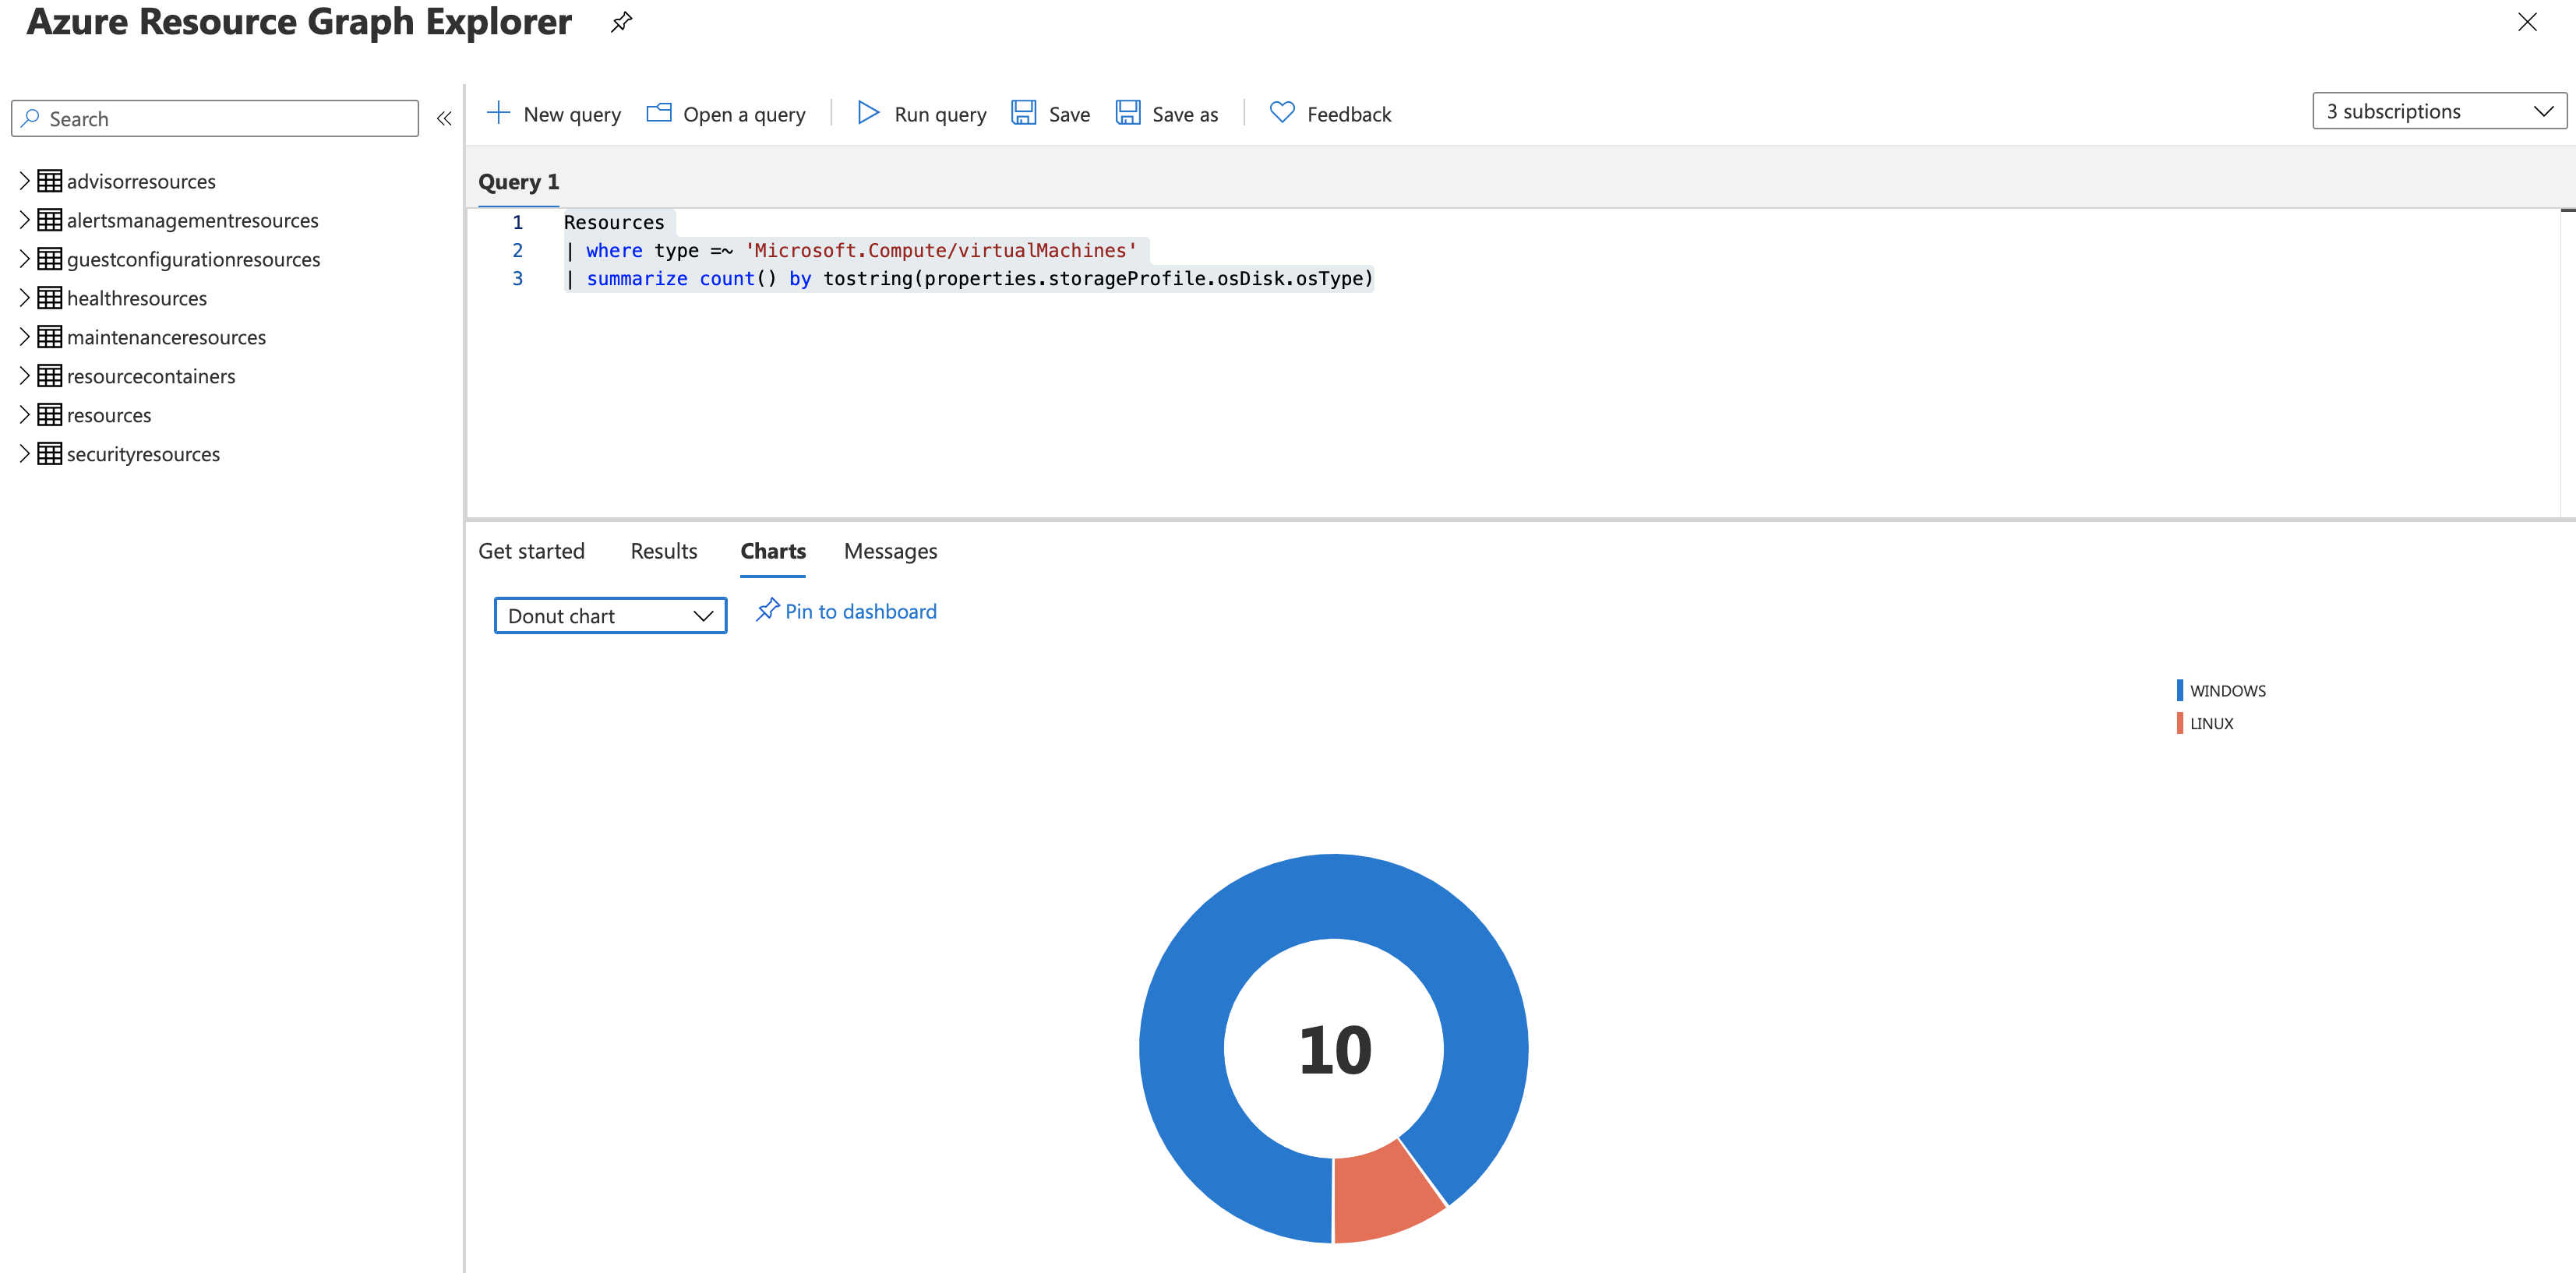
Task: Click into the table Search field
Action: (215, 118)
